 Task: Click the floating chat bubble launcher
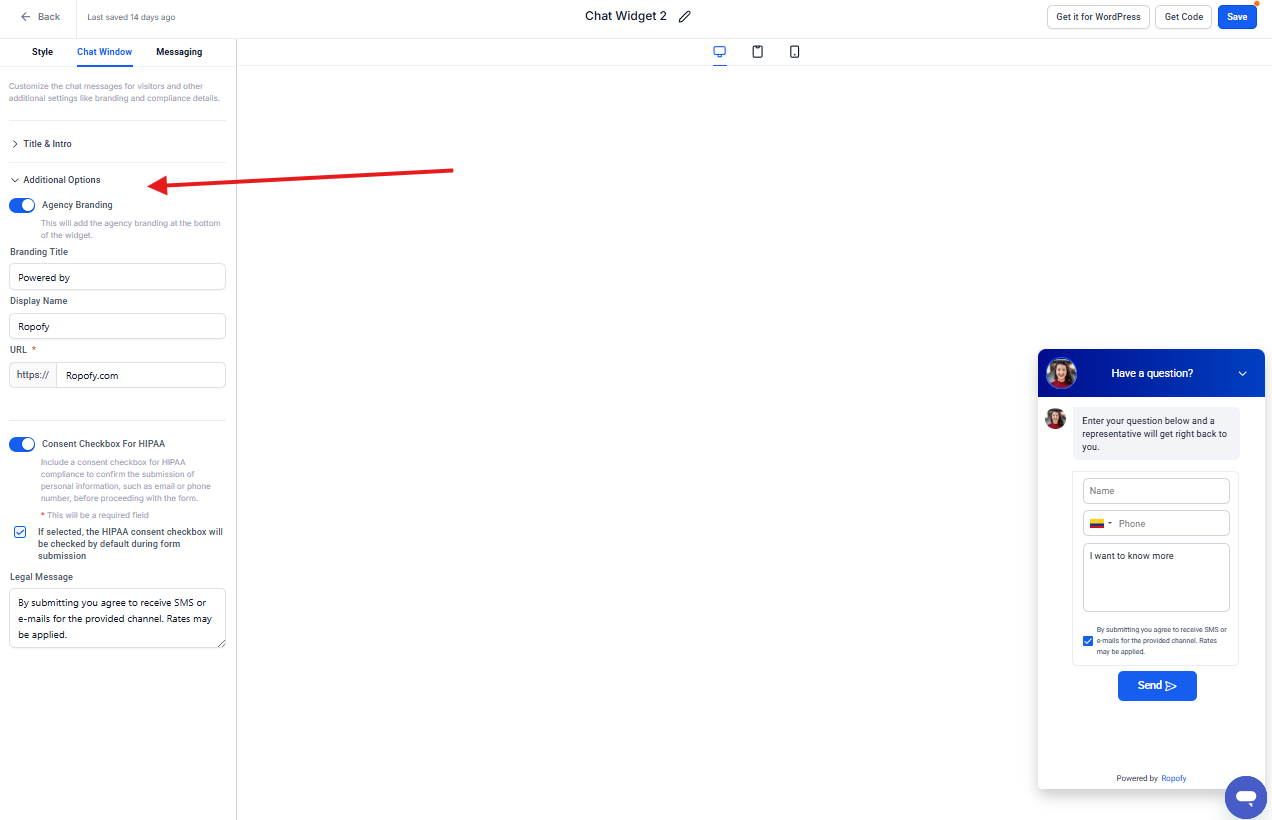(1245, 797)
